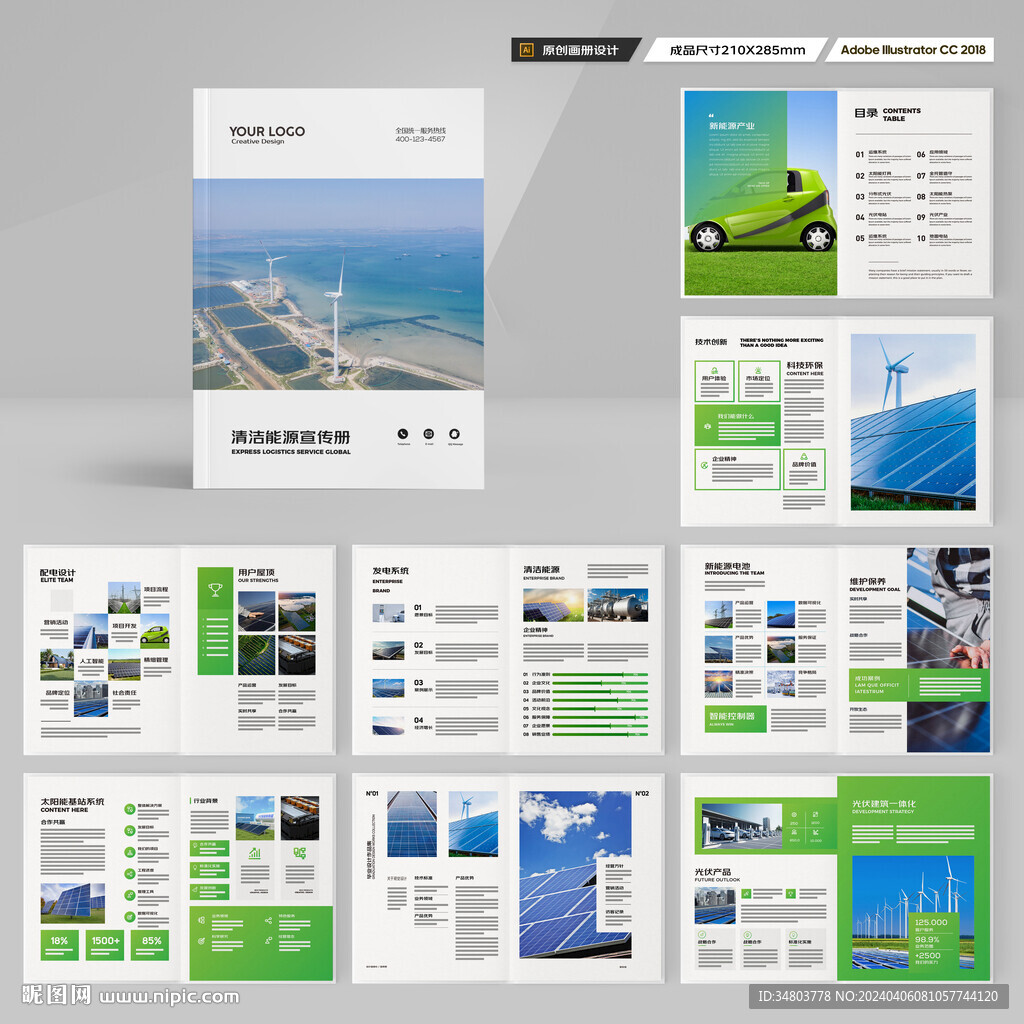Screen dimensions: 1024x1024
Task: Click the YOUR LOGO text on the cover
Action: (266, 131)
